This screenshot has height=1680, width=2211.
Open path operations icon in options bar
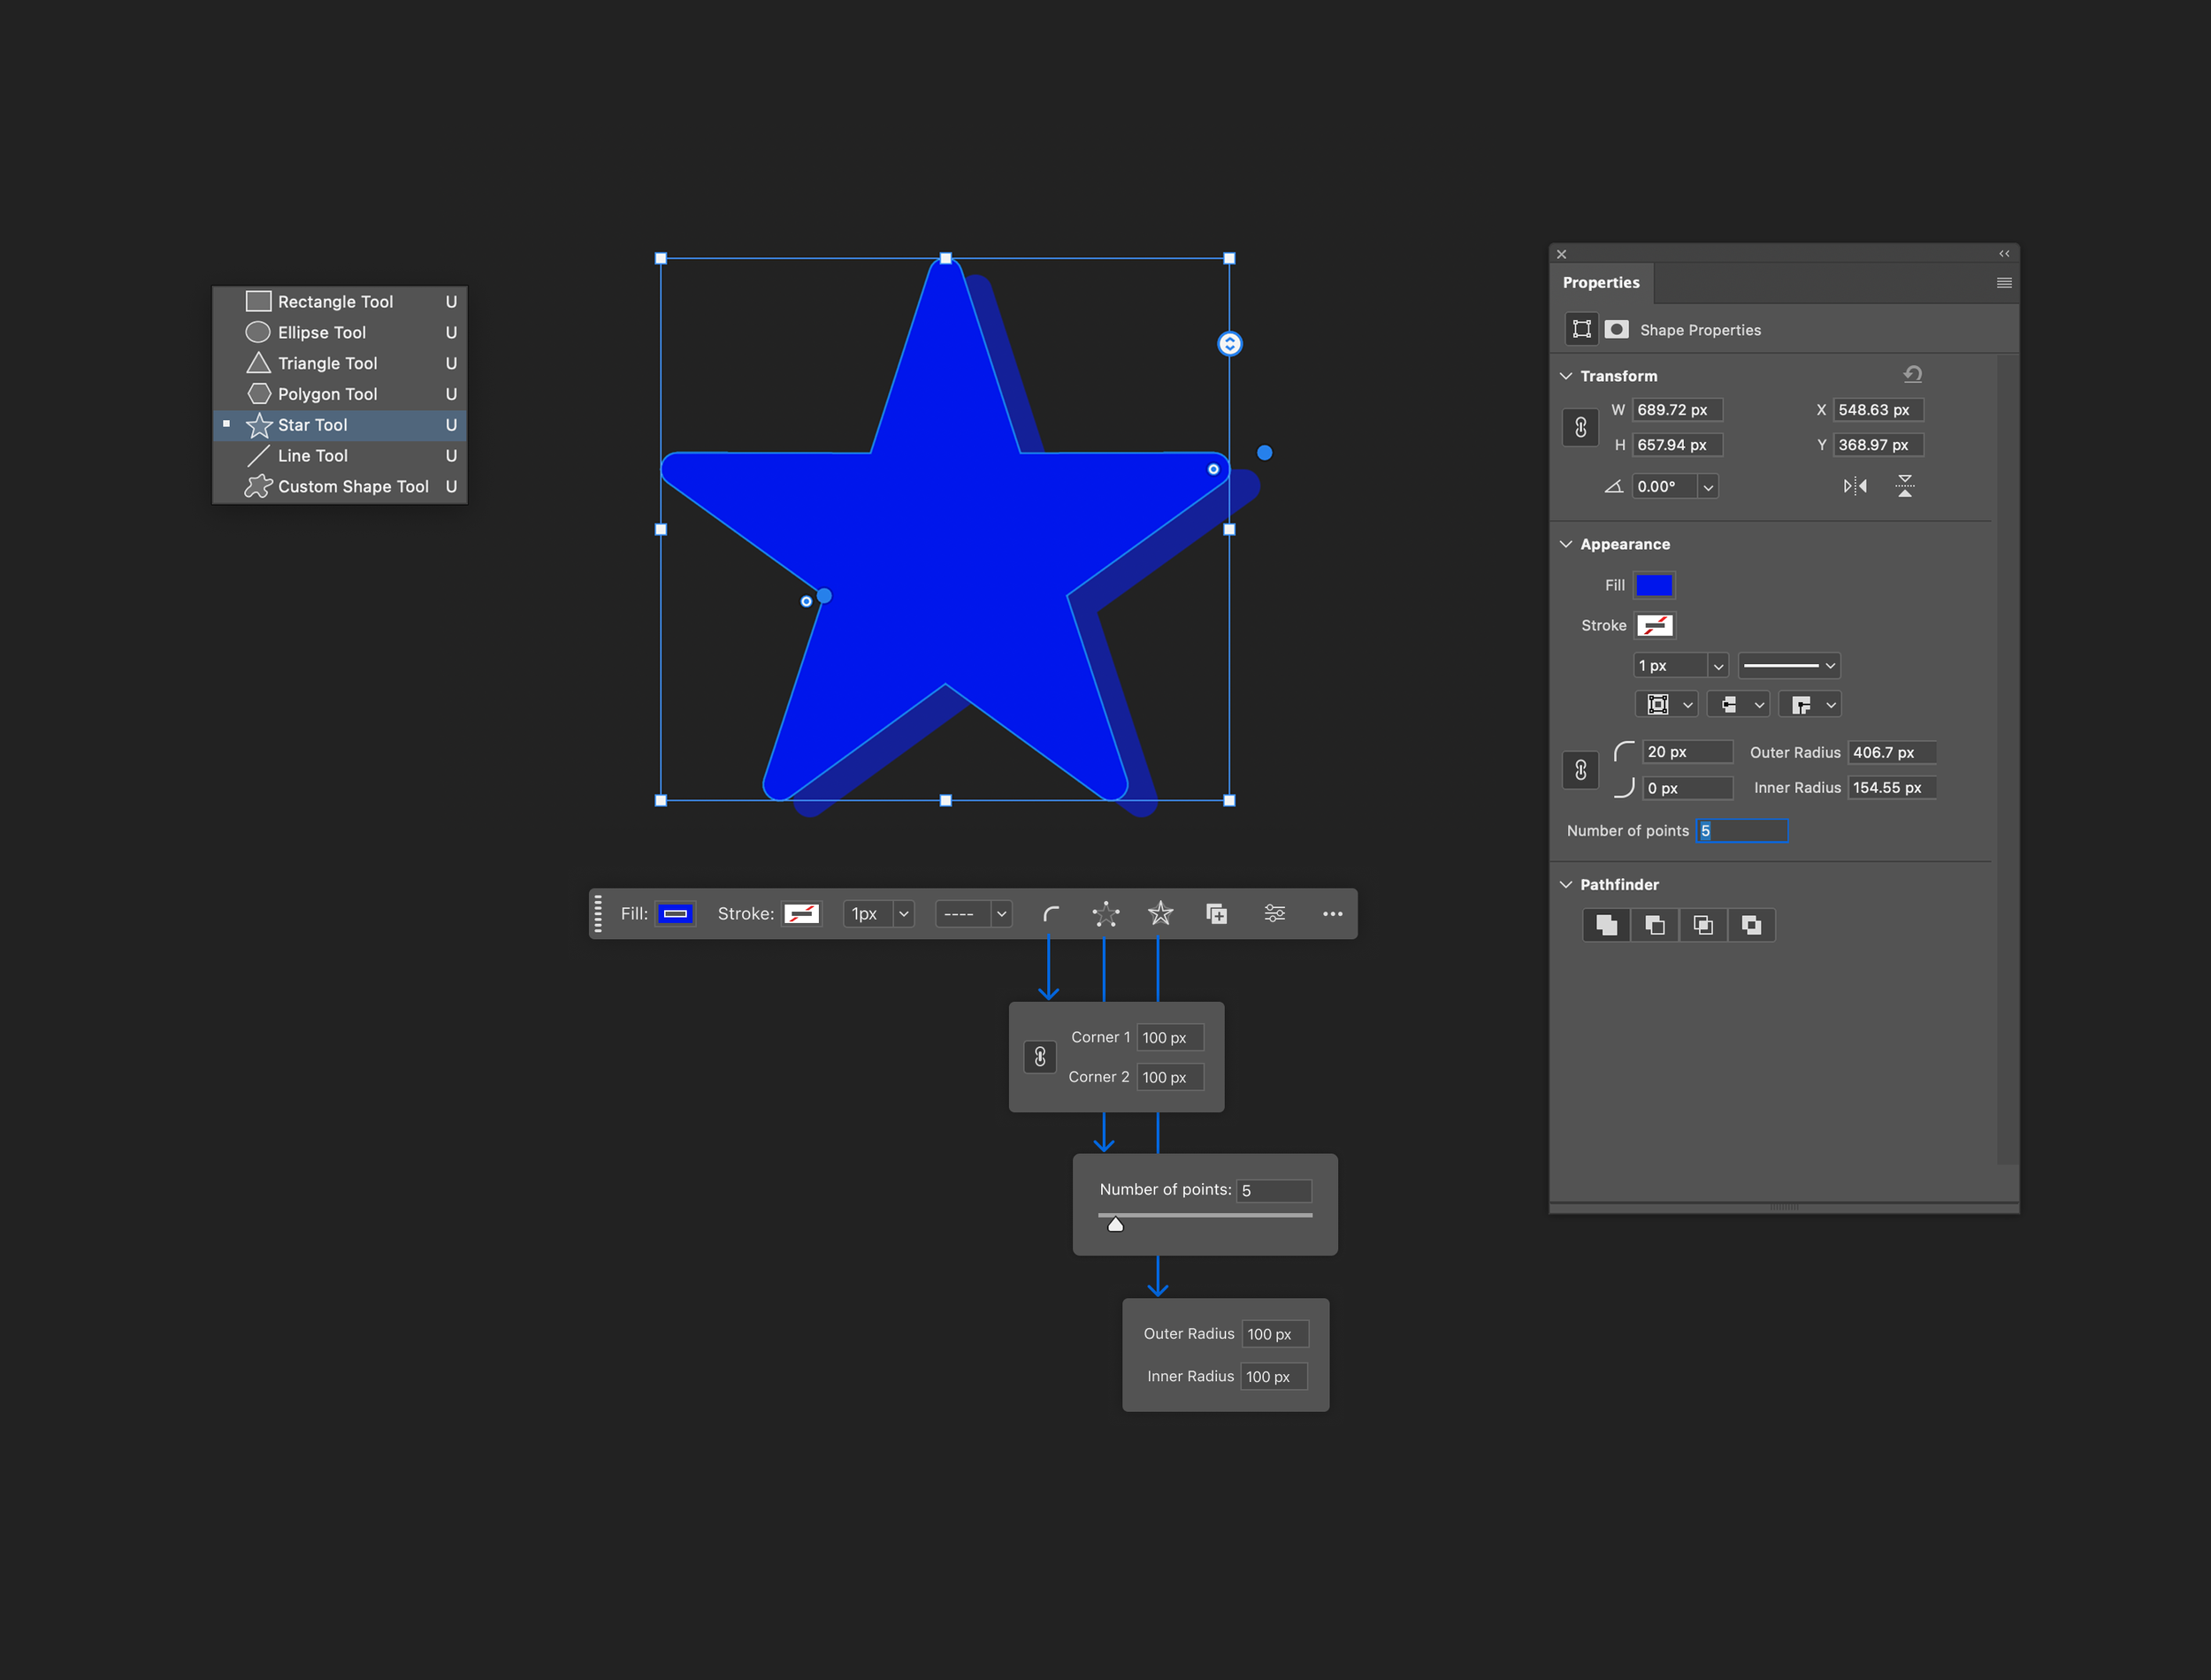click(1216, 913)
